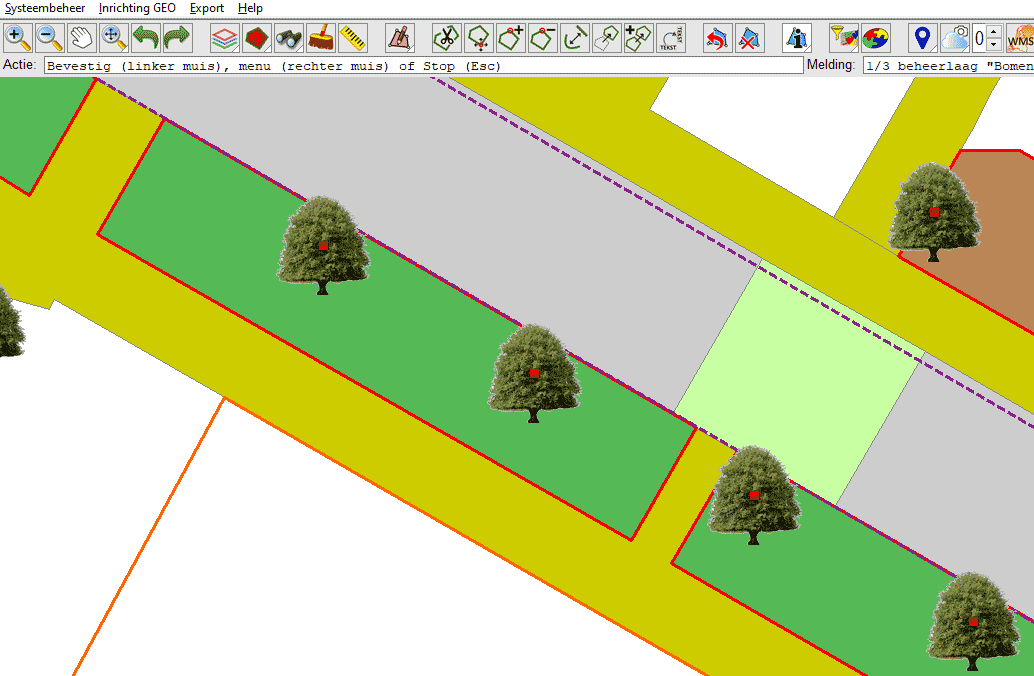Click the red polygon tool icon

point(257,38)
